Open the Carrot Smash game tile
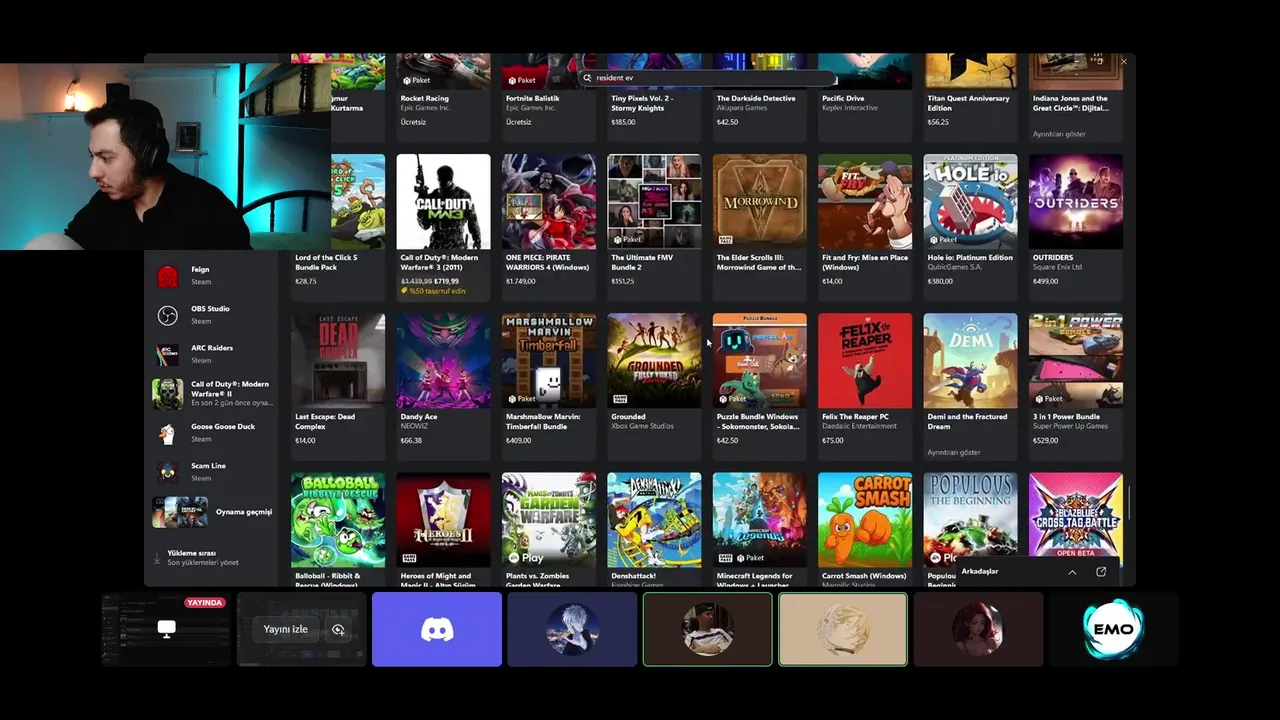The height and width of the screenshot is (720, 1280). coord(865,529)
